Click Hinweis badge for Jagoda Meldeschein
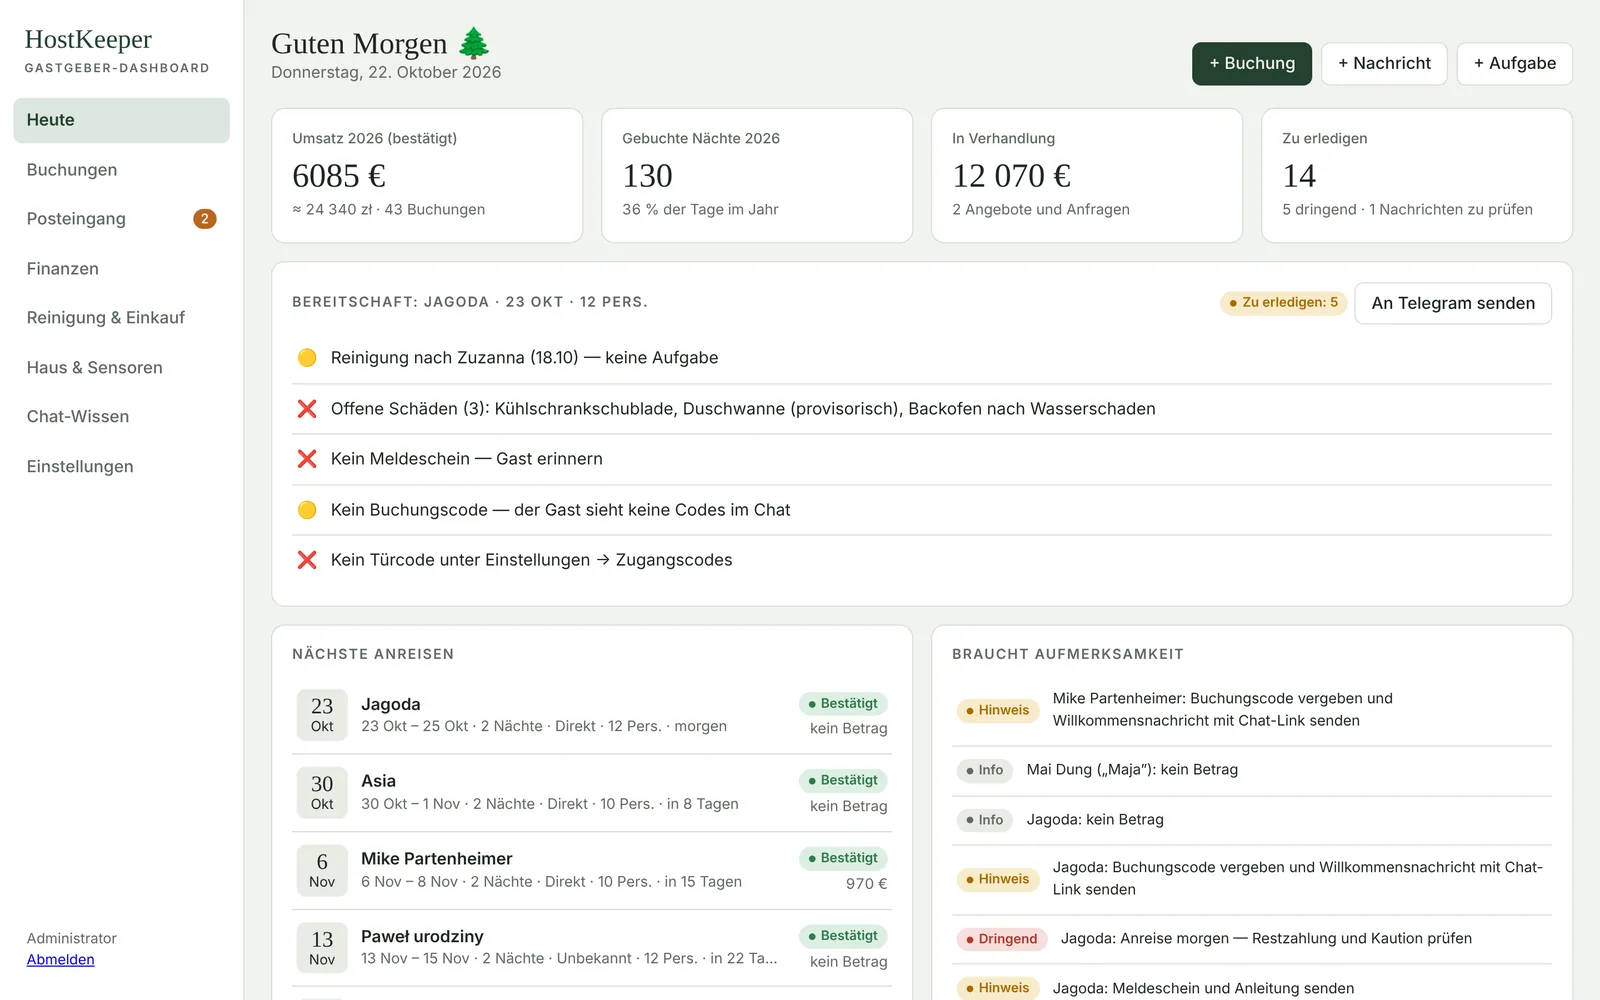The image size is (1600, 1000). click(x=997, y=988)
